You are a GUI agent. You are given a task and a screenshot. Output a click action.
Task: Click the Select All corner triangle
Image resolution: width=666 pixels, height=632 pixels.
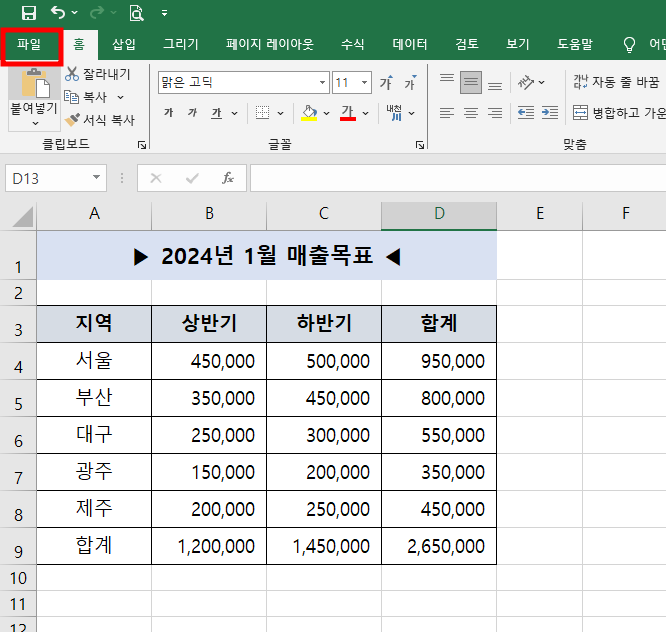23,217
